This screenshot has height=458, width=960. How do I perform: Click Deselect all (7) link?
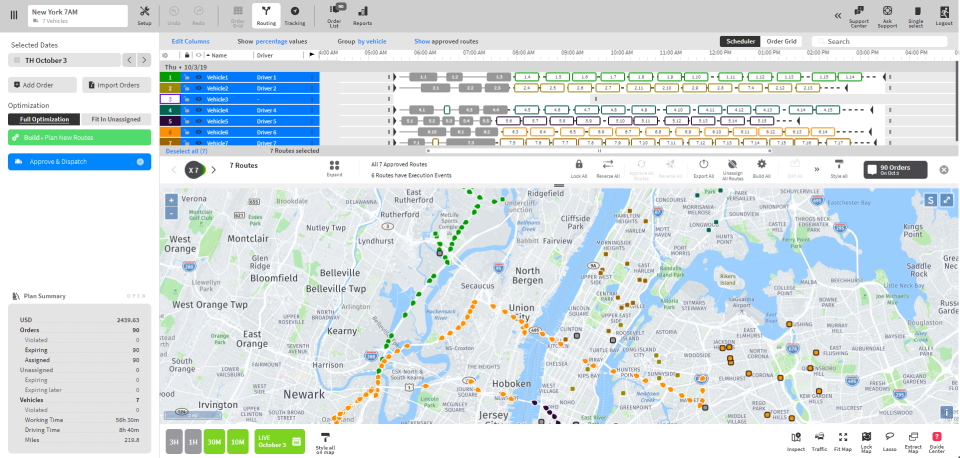[x=186, y=151]
